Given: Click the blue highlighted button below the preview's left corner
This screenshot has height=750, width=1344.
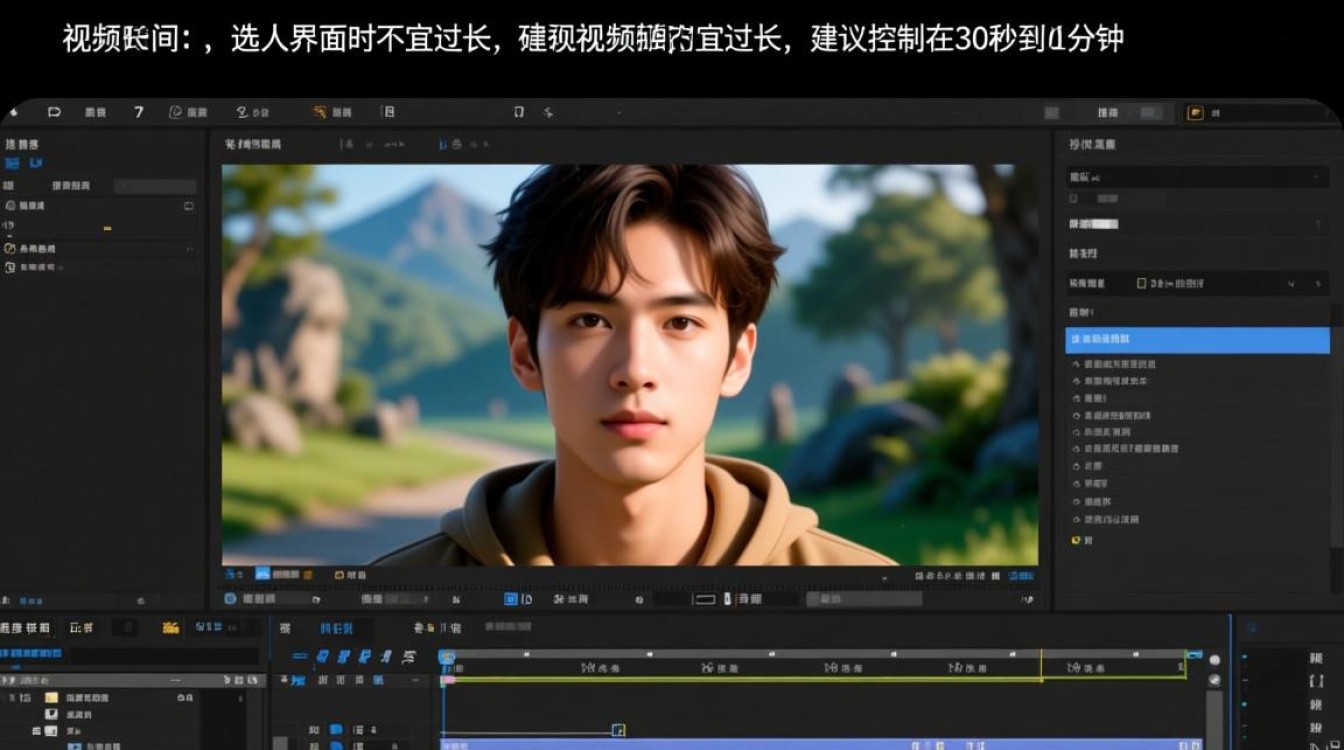Looking at the screenshot, I should (x=262, y=575).
